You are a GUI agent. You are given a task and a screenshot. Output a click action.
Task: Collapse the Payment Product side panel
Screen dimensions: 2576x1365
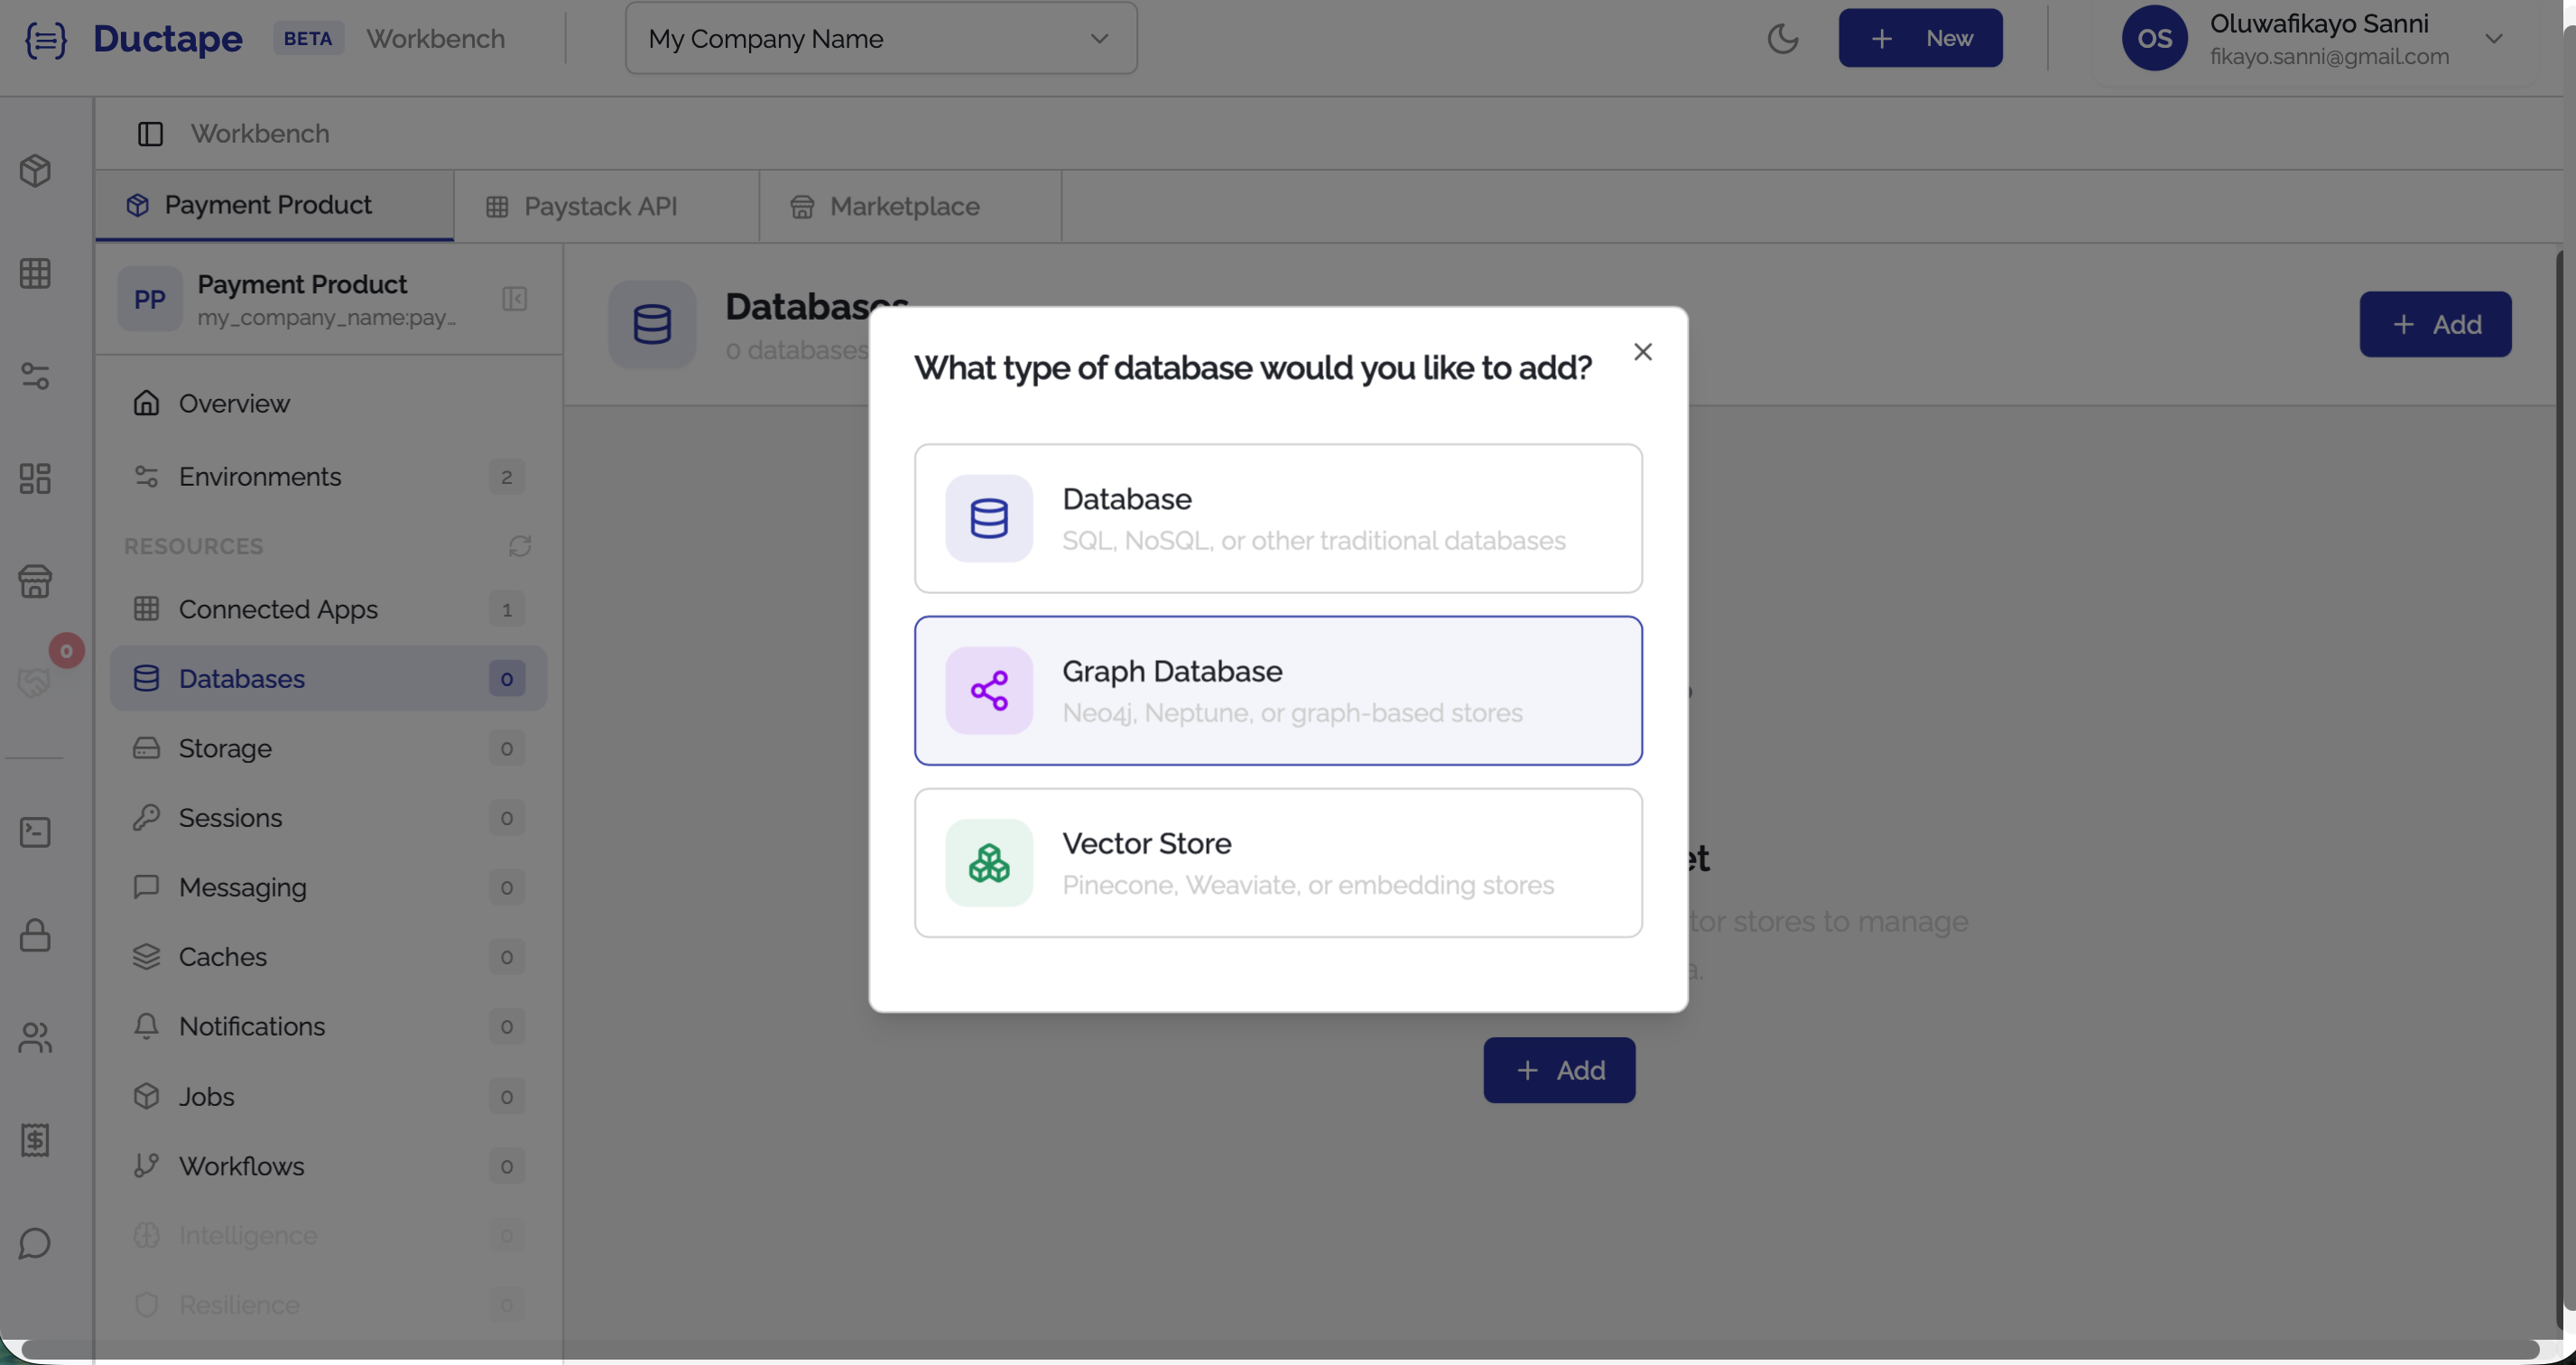coord(515,299)
